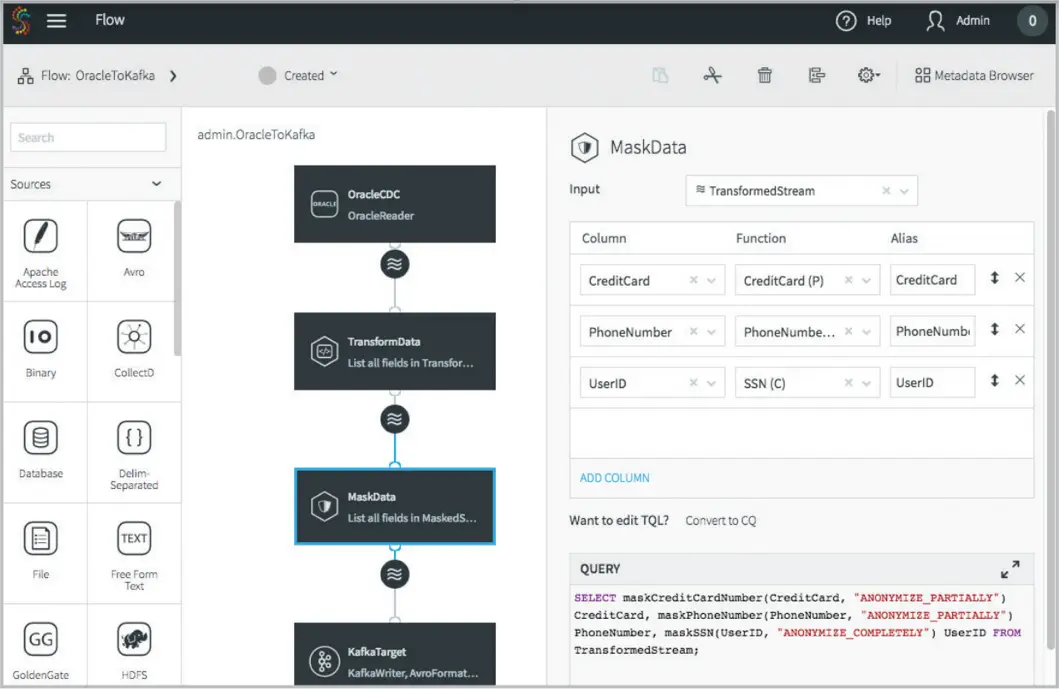Select the HDFS source icon
This screenshot has width=1059, height=689.
click(x=134, y=640)
